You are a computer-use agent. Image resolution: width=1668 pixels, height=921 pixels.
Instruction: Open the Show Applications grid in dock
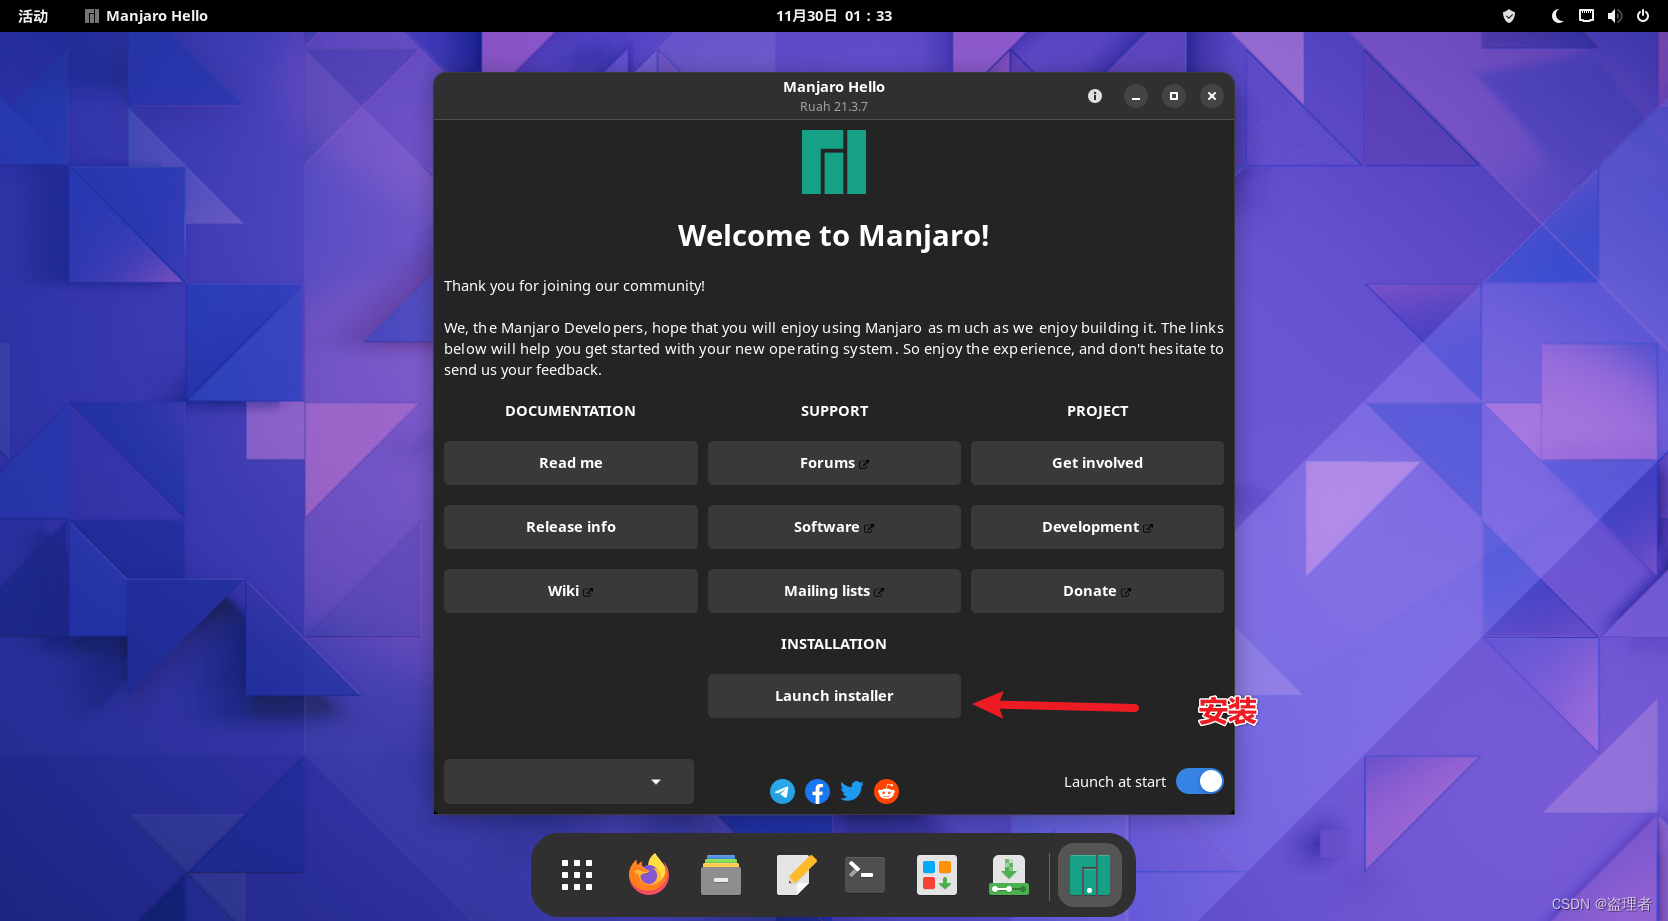click(577, 875)
